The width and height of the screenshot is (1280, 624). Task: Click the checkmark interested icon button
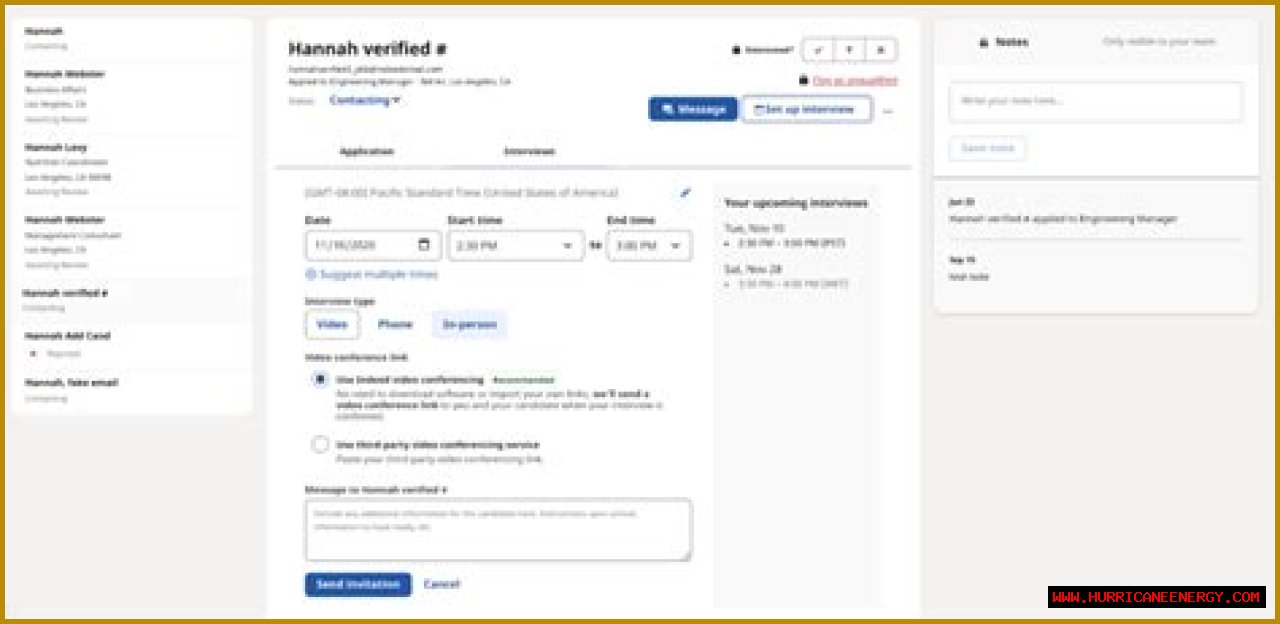(x=818, y=50)
